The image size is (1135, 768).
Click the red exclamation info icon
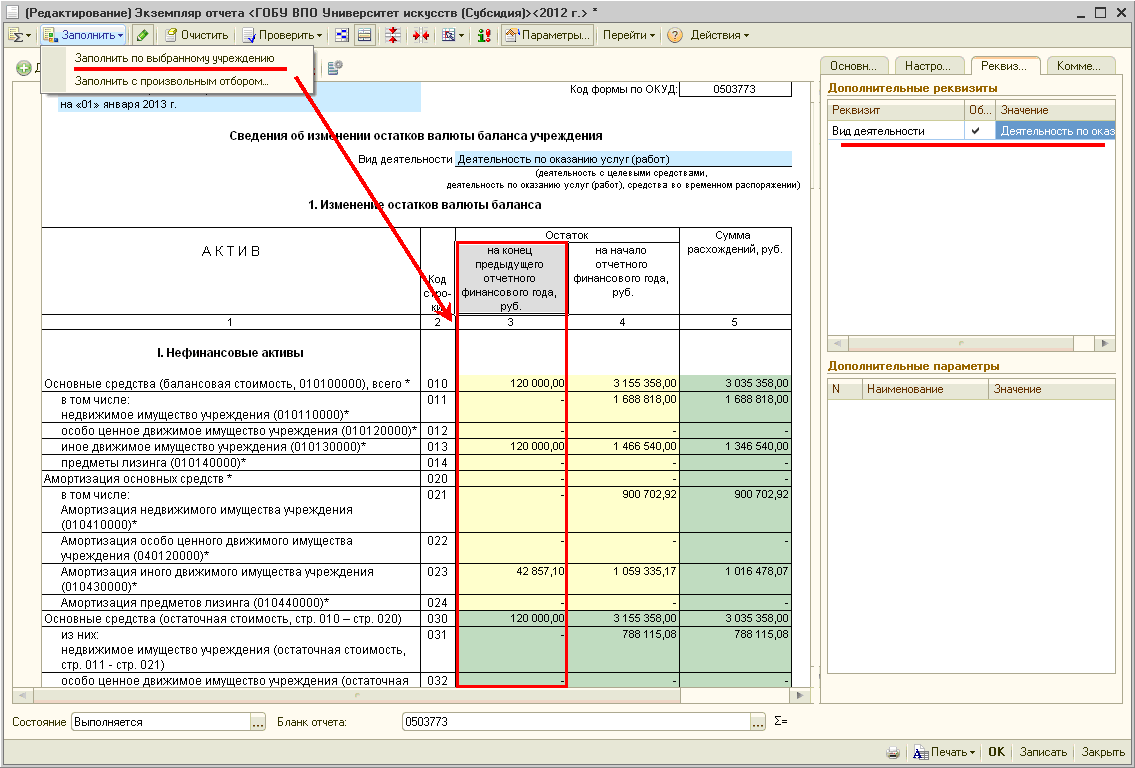(484, 35)
